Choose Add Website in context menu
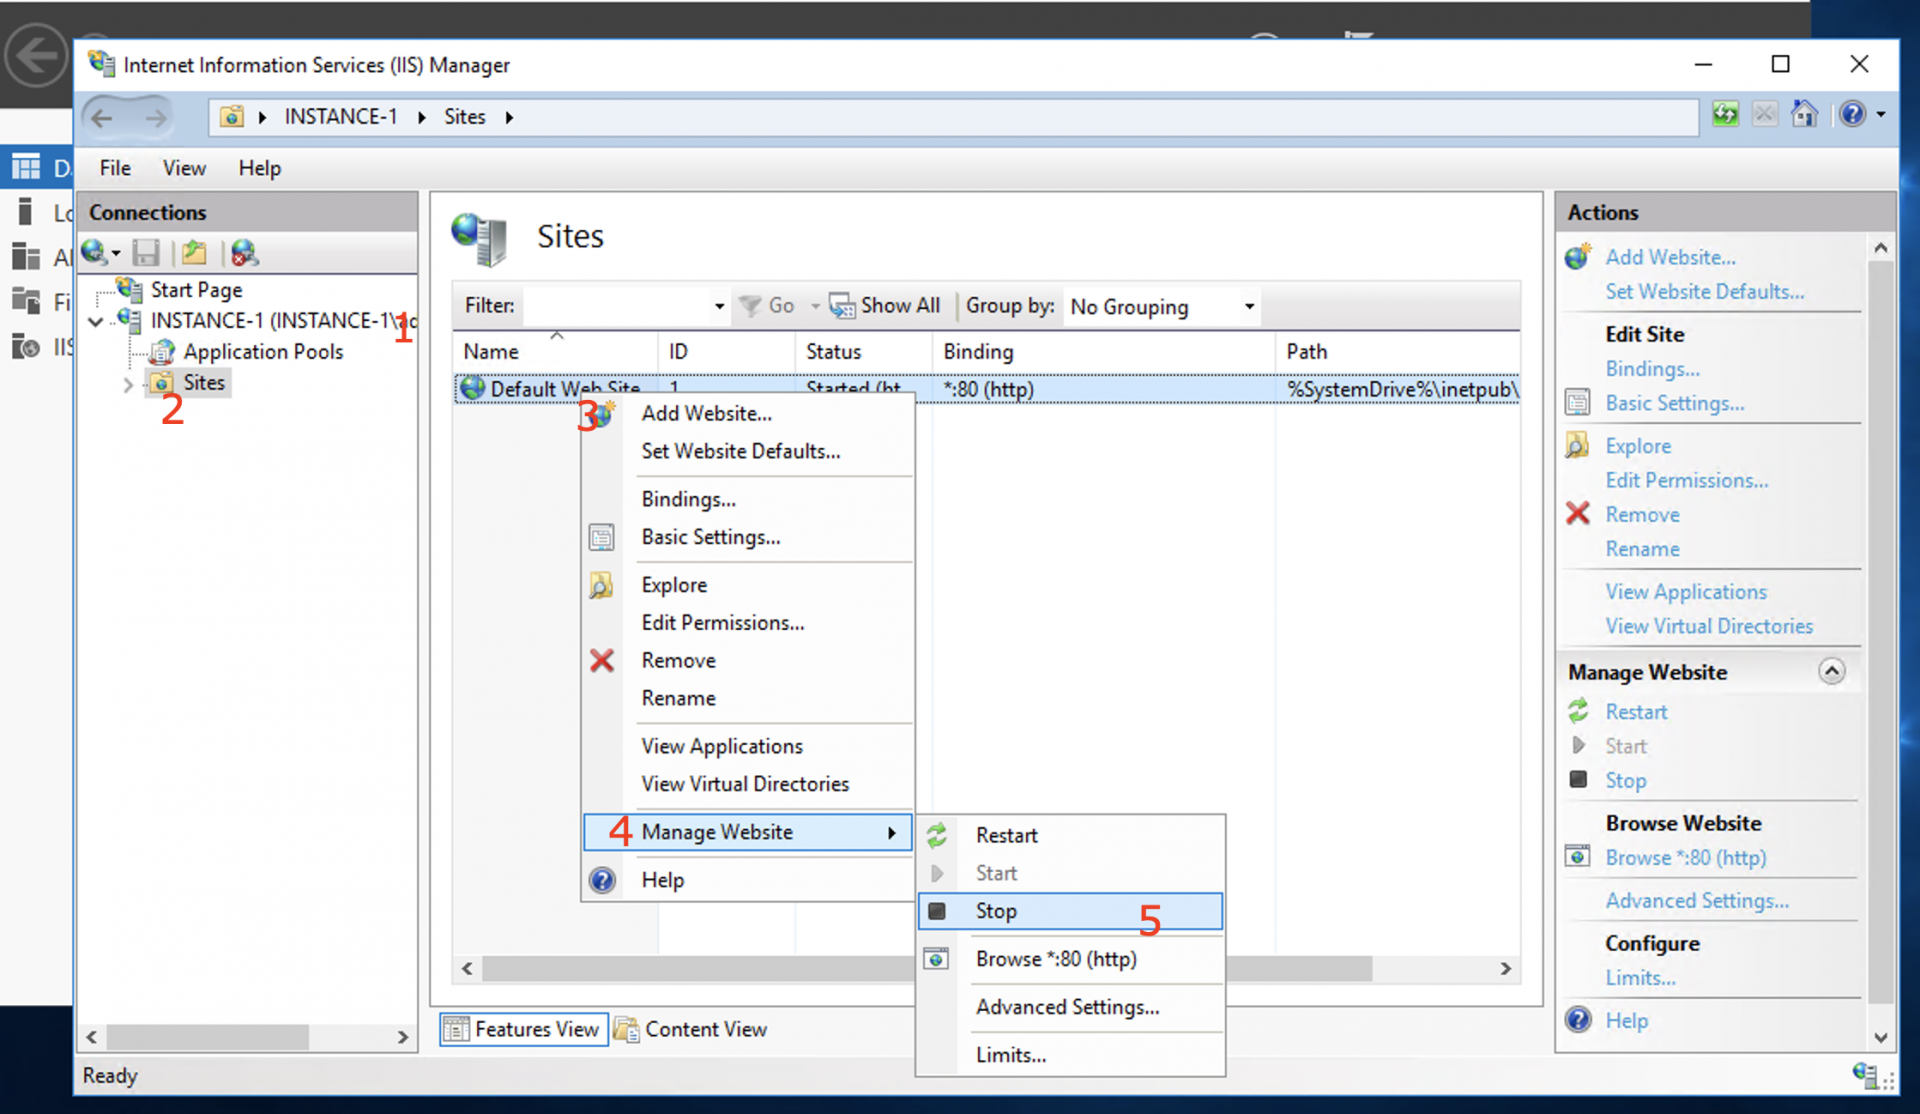This screenshot has height=1114, width=1920. click(706, 413)
